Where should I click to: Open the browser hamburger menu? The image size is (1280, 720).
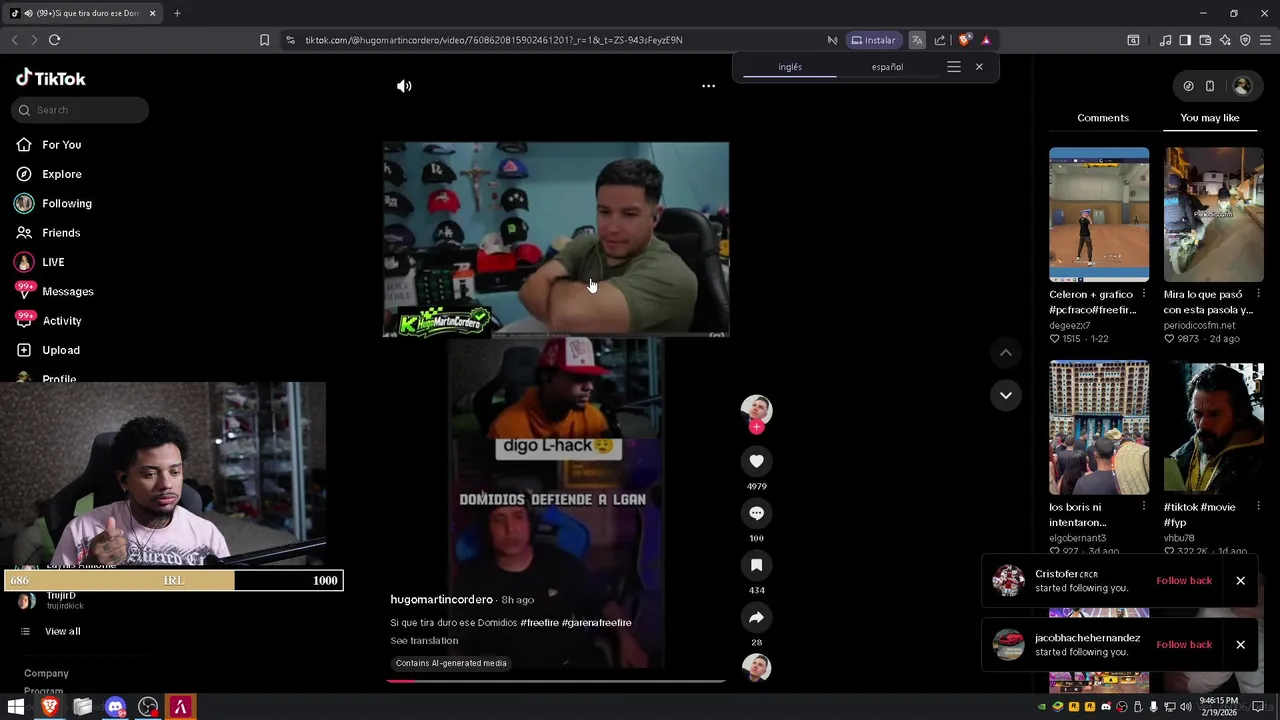[1266, 40]
